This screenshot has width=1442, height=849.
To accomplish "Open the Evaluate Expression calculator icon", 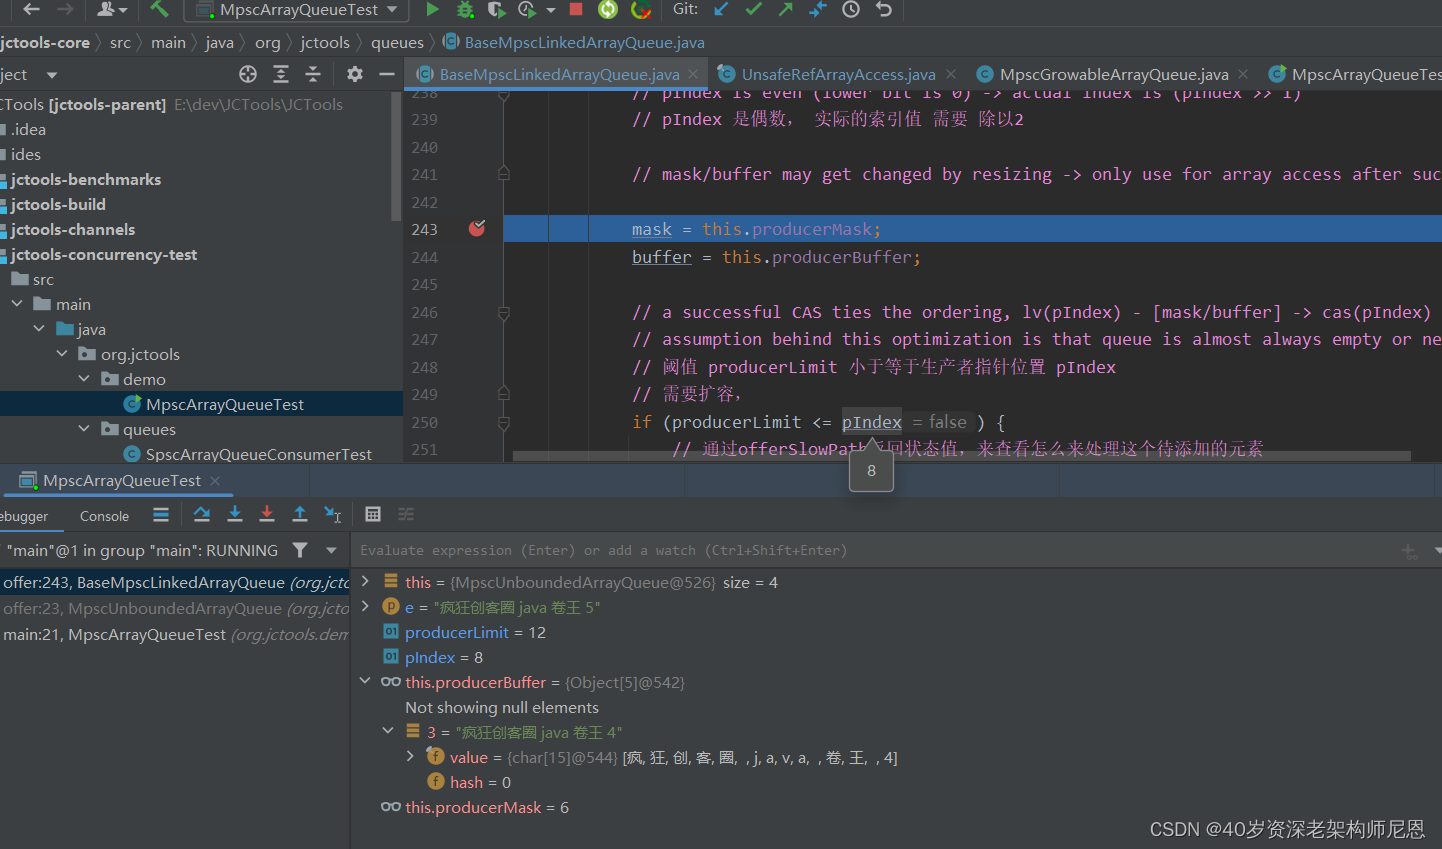I will (x=373, y=514).
